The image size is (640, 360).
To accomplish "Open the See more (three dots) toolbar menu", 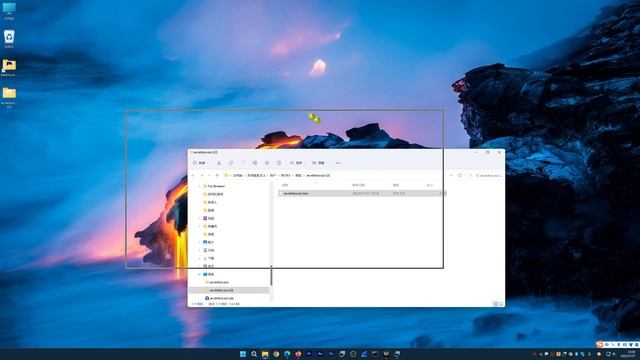I will tap(338, 163).
